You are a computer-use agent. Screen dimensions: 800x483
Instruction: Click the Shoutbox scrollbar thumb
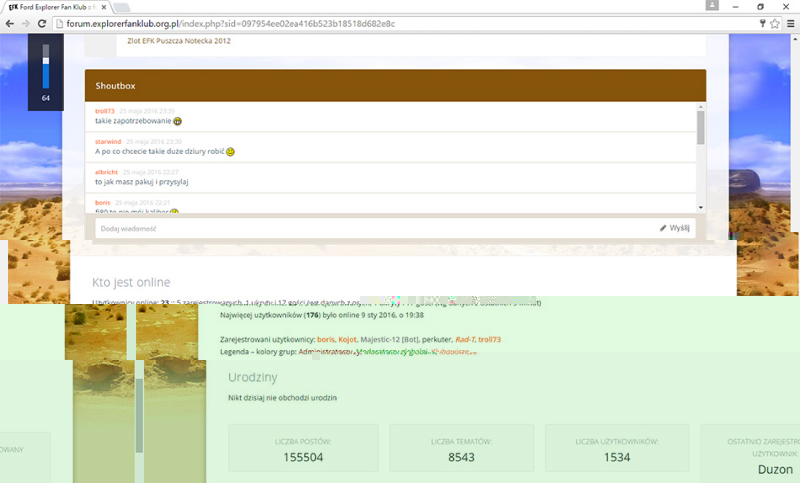tap(701, 128)
